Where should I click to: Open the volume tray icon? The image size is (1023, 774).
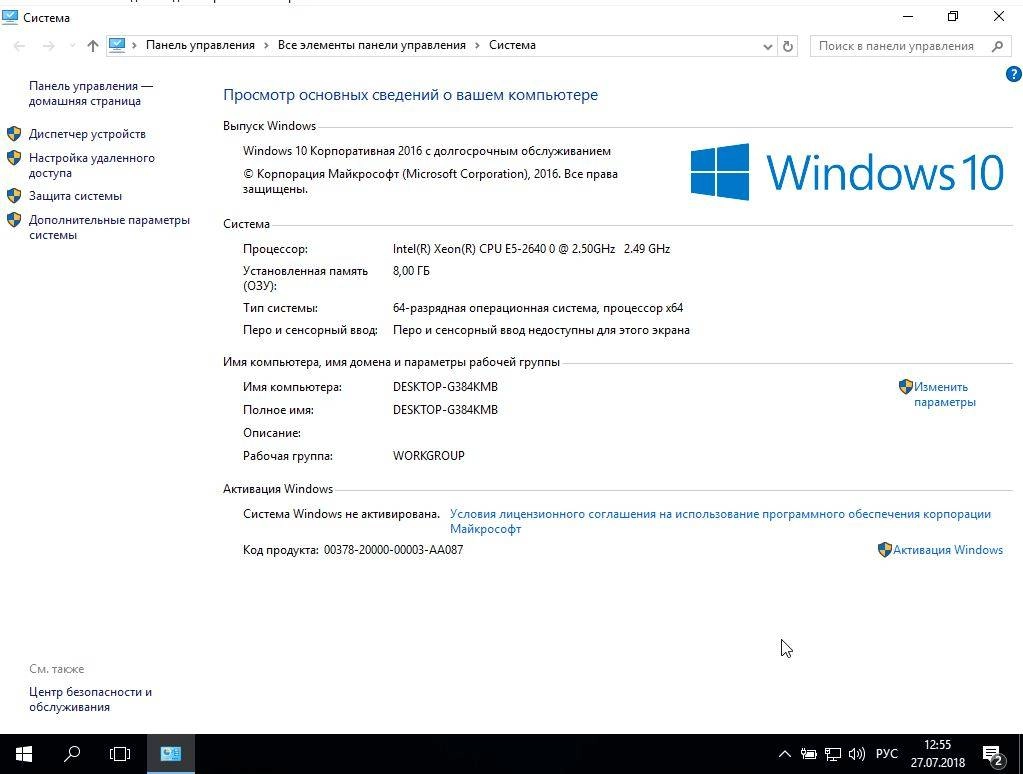pos(857,754)
